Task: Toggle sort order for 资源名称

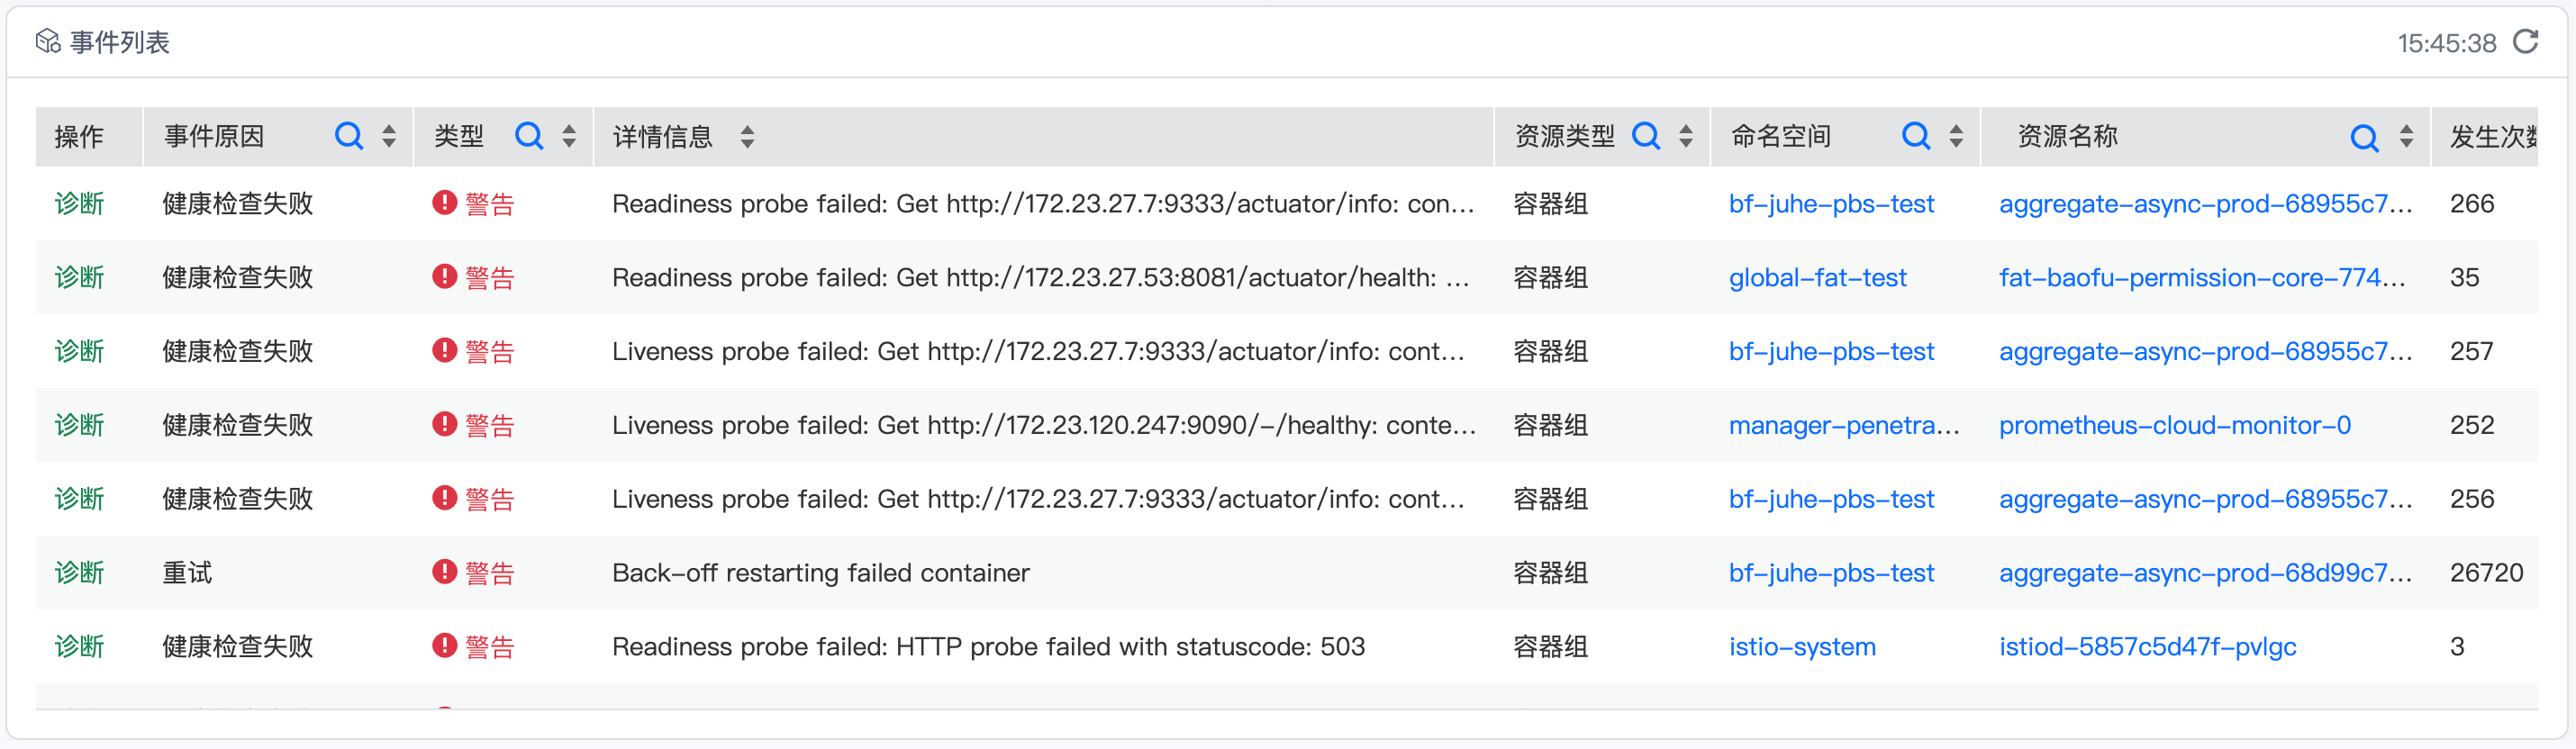Action: pyautogui.click(x=2406, y=136)
